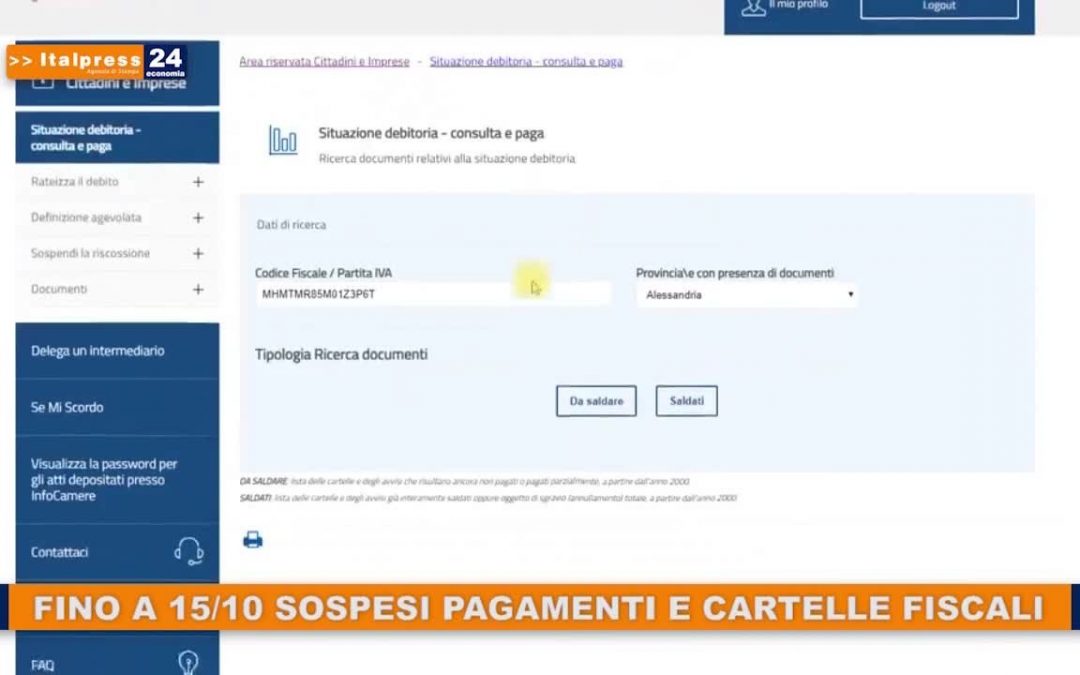Expand Documenti plus sign
This screenshot has width=1080, height=675.
point(198,289)
